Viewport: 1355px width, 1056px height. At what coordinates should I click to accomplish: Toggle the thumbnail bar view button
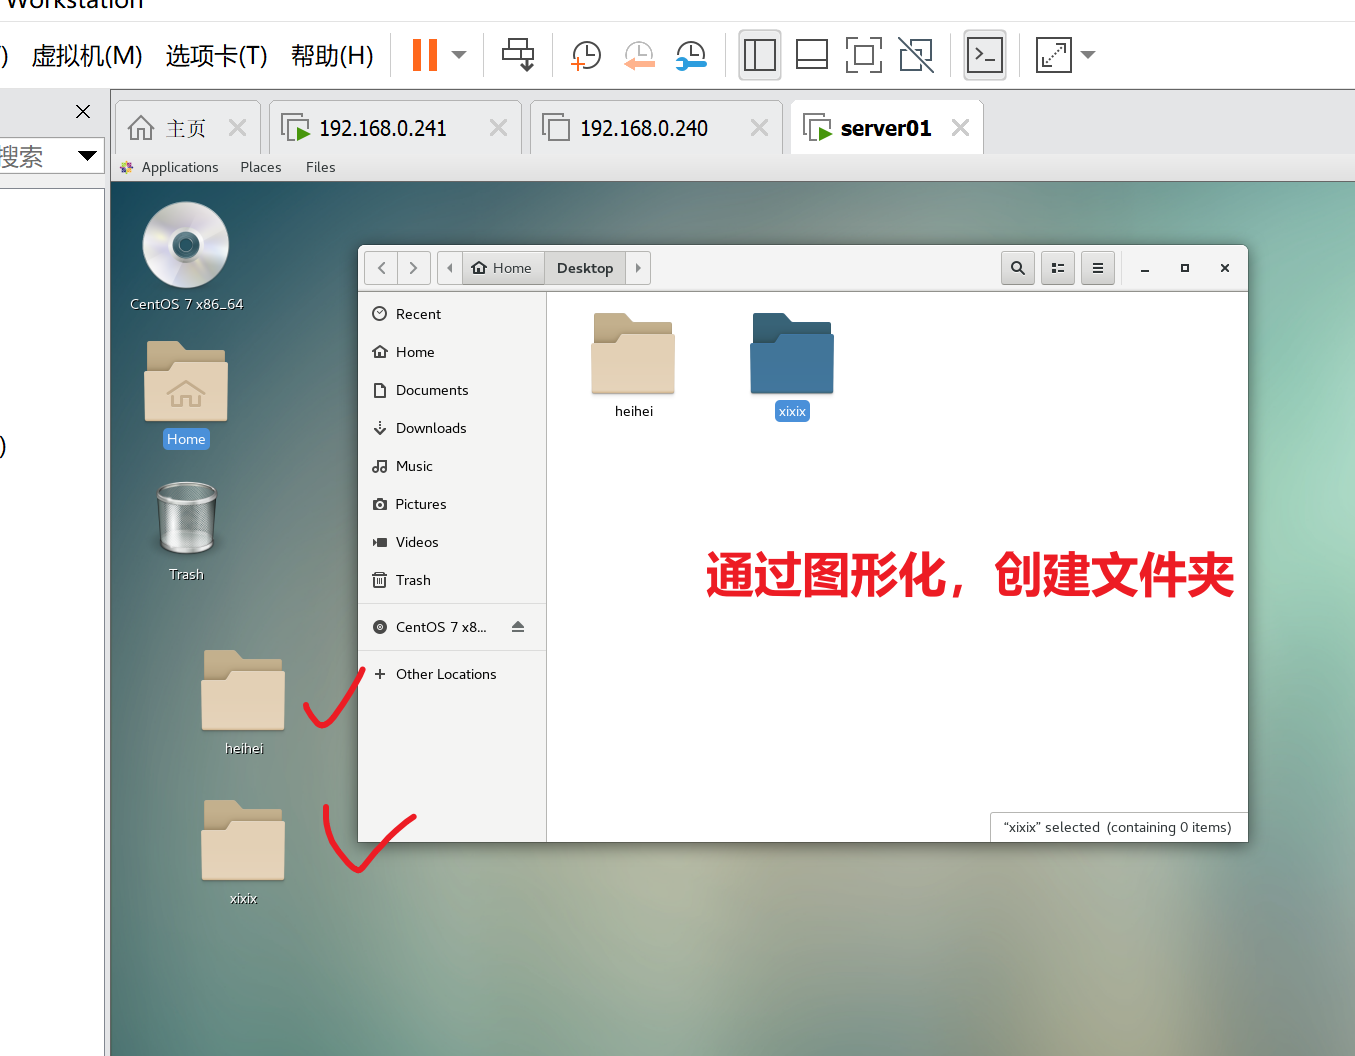tap(811, 55)
